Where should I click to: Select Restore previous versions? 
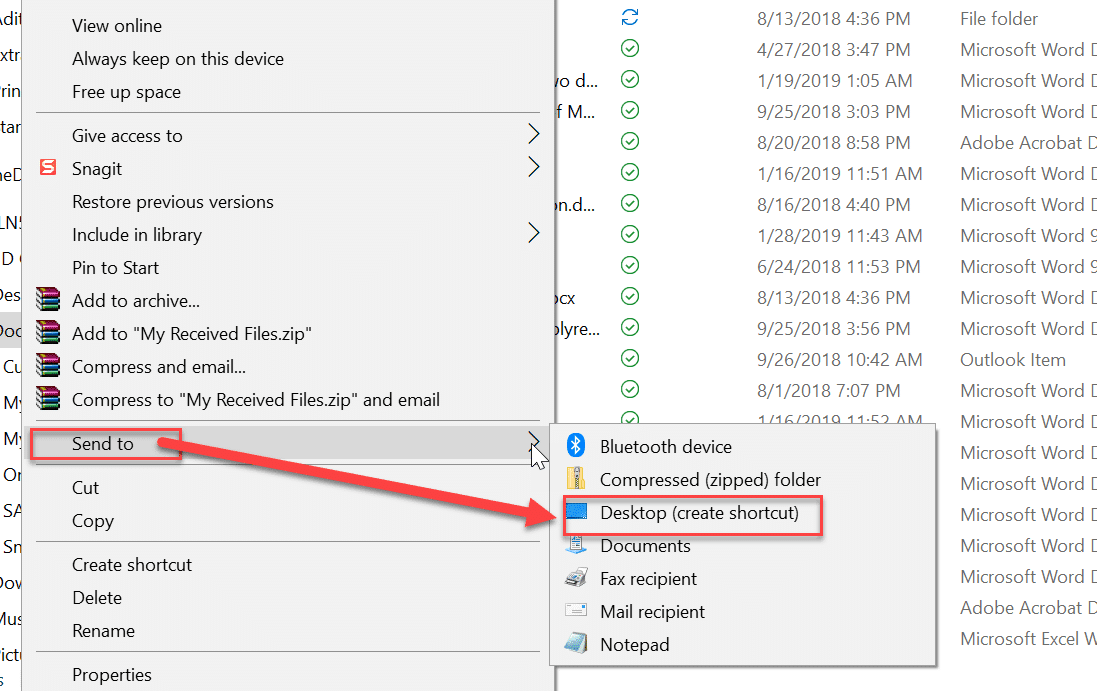[x=173, y=201]
